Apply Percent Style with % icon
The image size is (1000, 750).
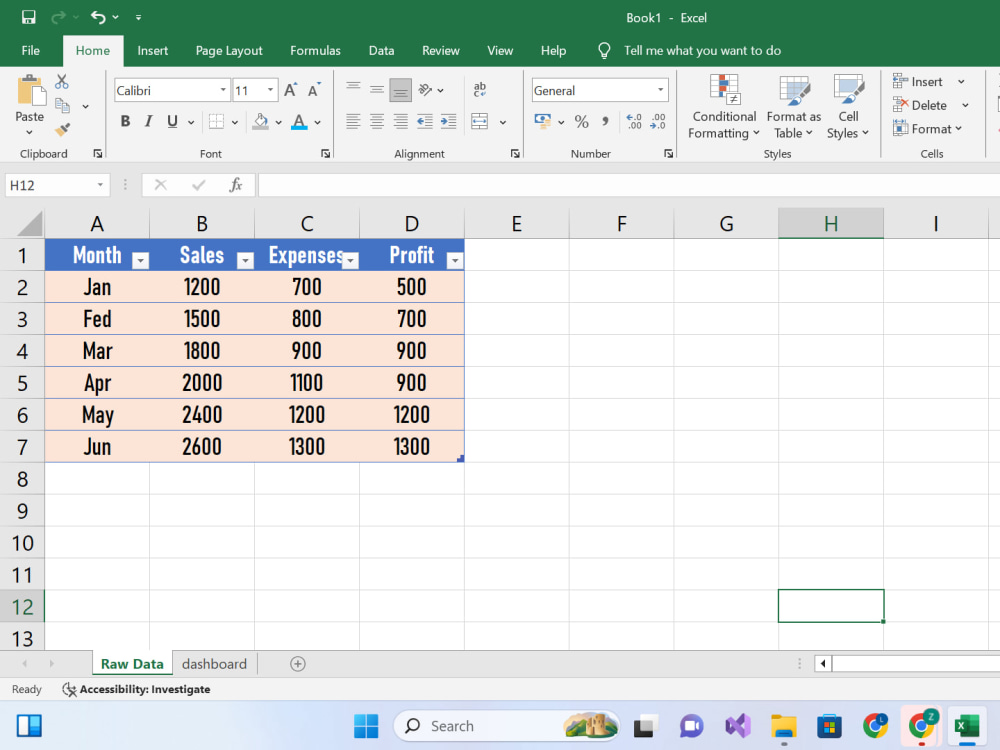tap(581, 121)
